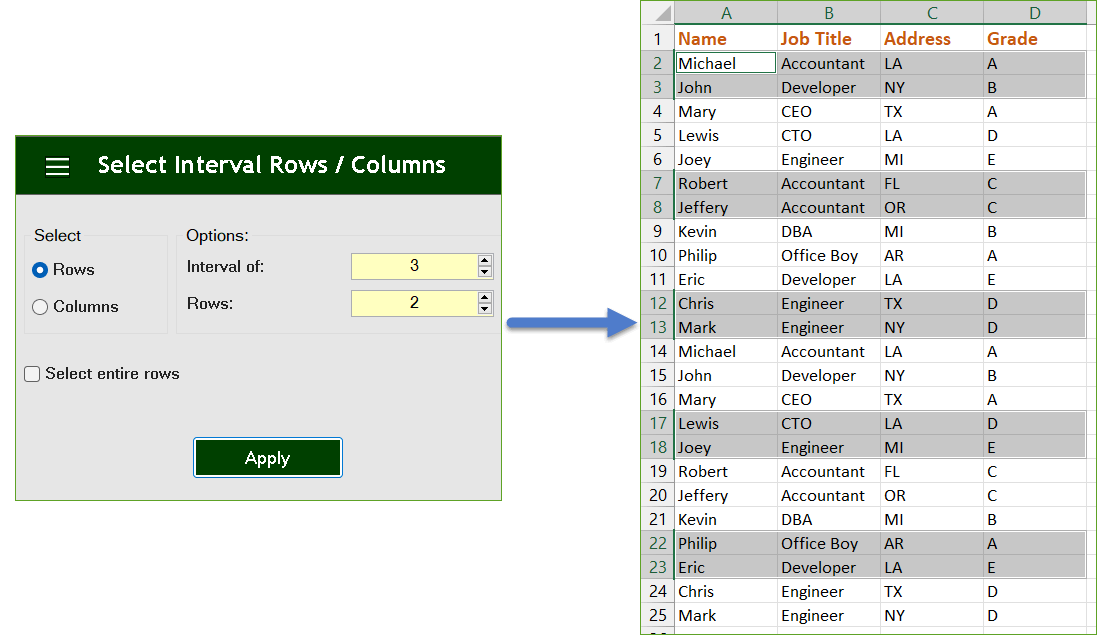Select column C header
Screen dimensions: 1112x635
point(932,13)
